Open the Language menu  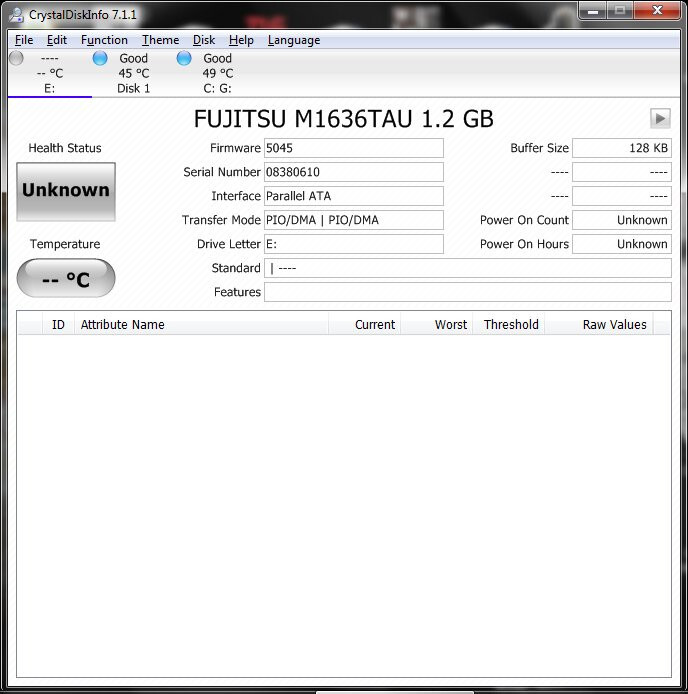tap(294, 40)
